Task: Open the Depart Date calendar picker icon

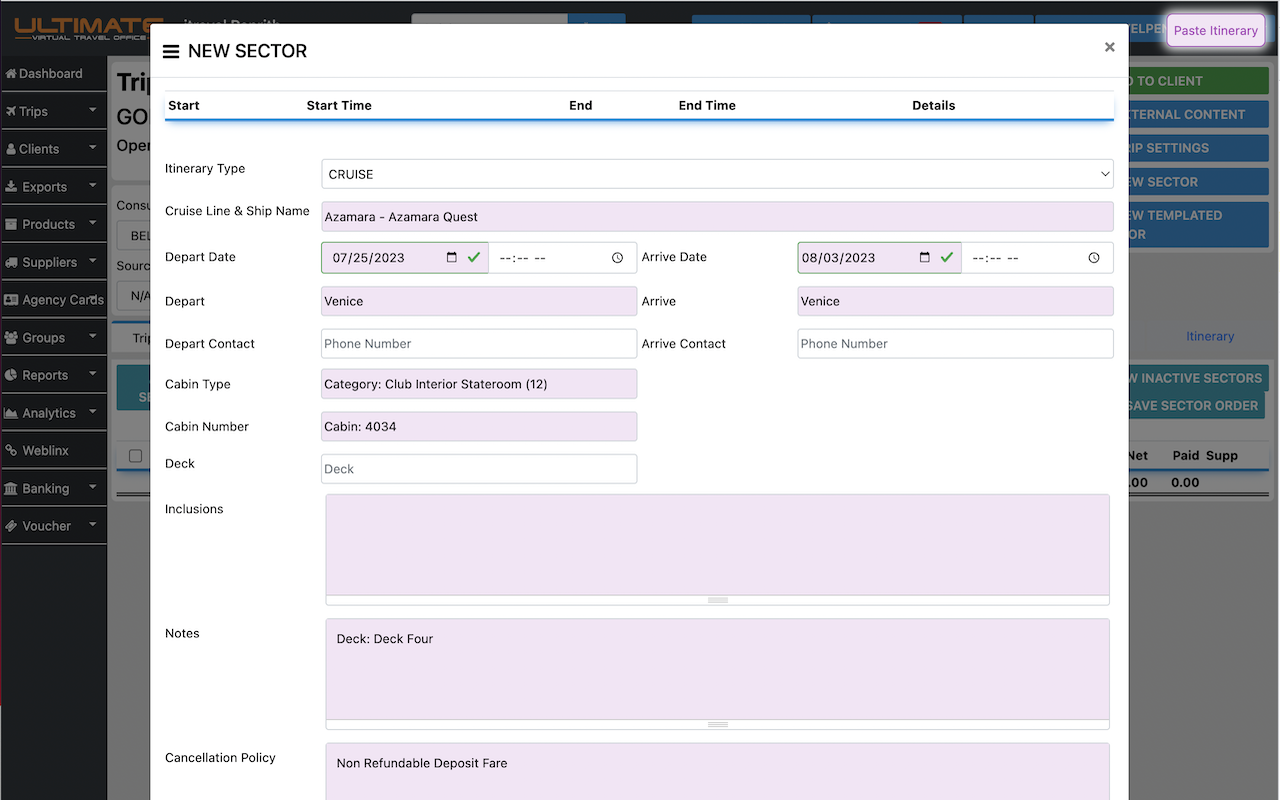Action: coord(452,257)
